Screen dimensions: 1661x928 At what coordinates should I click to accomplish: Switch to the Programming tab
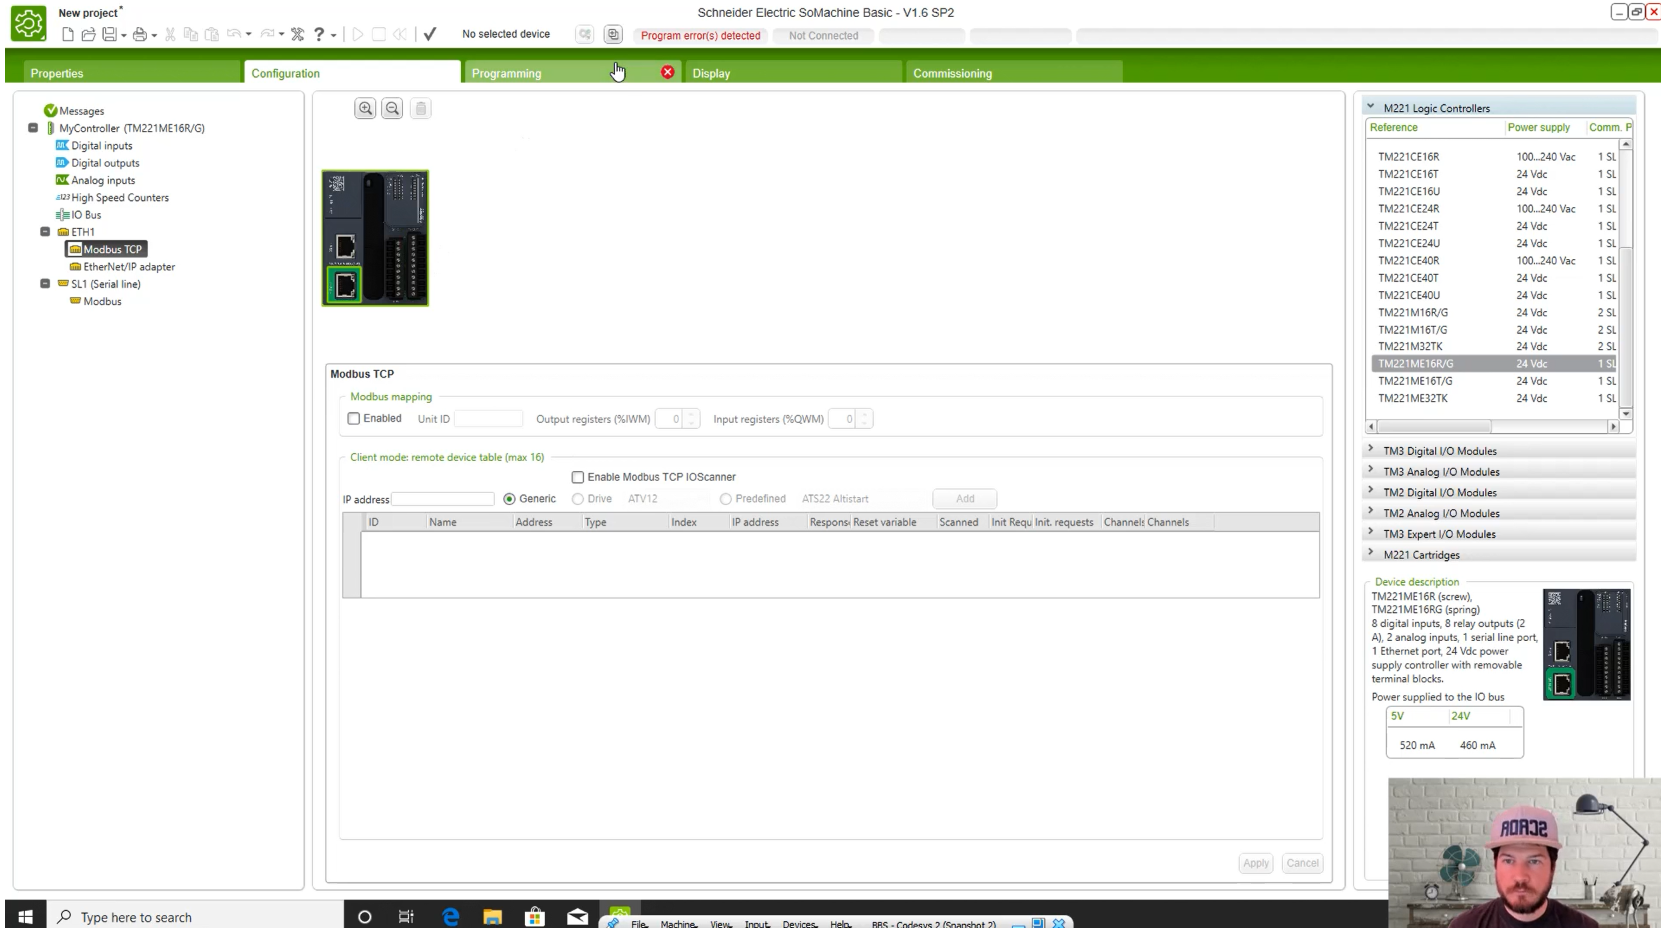[x=506, y=73]
